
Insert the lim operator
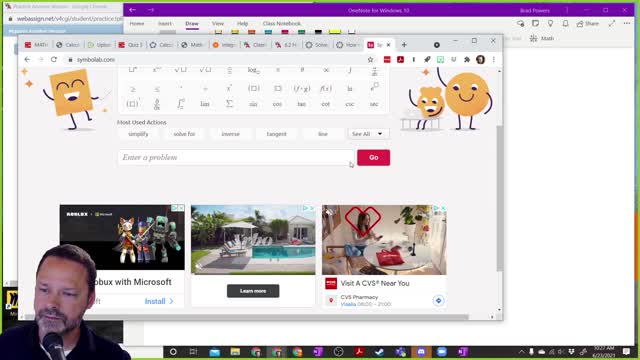(x=205, y=104)
